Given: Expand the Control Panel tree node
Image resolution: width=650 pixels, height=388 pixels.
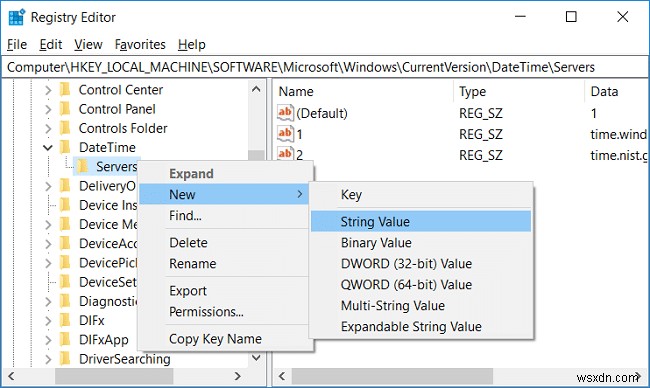Looking at the screenshot, I should click(x=48, y=109).
